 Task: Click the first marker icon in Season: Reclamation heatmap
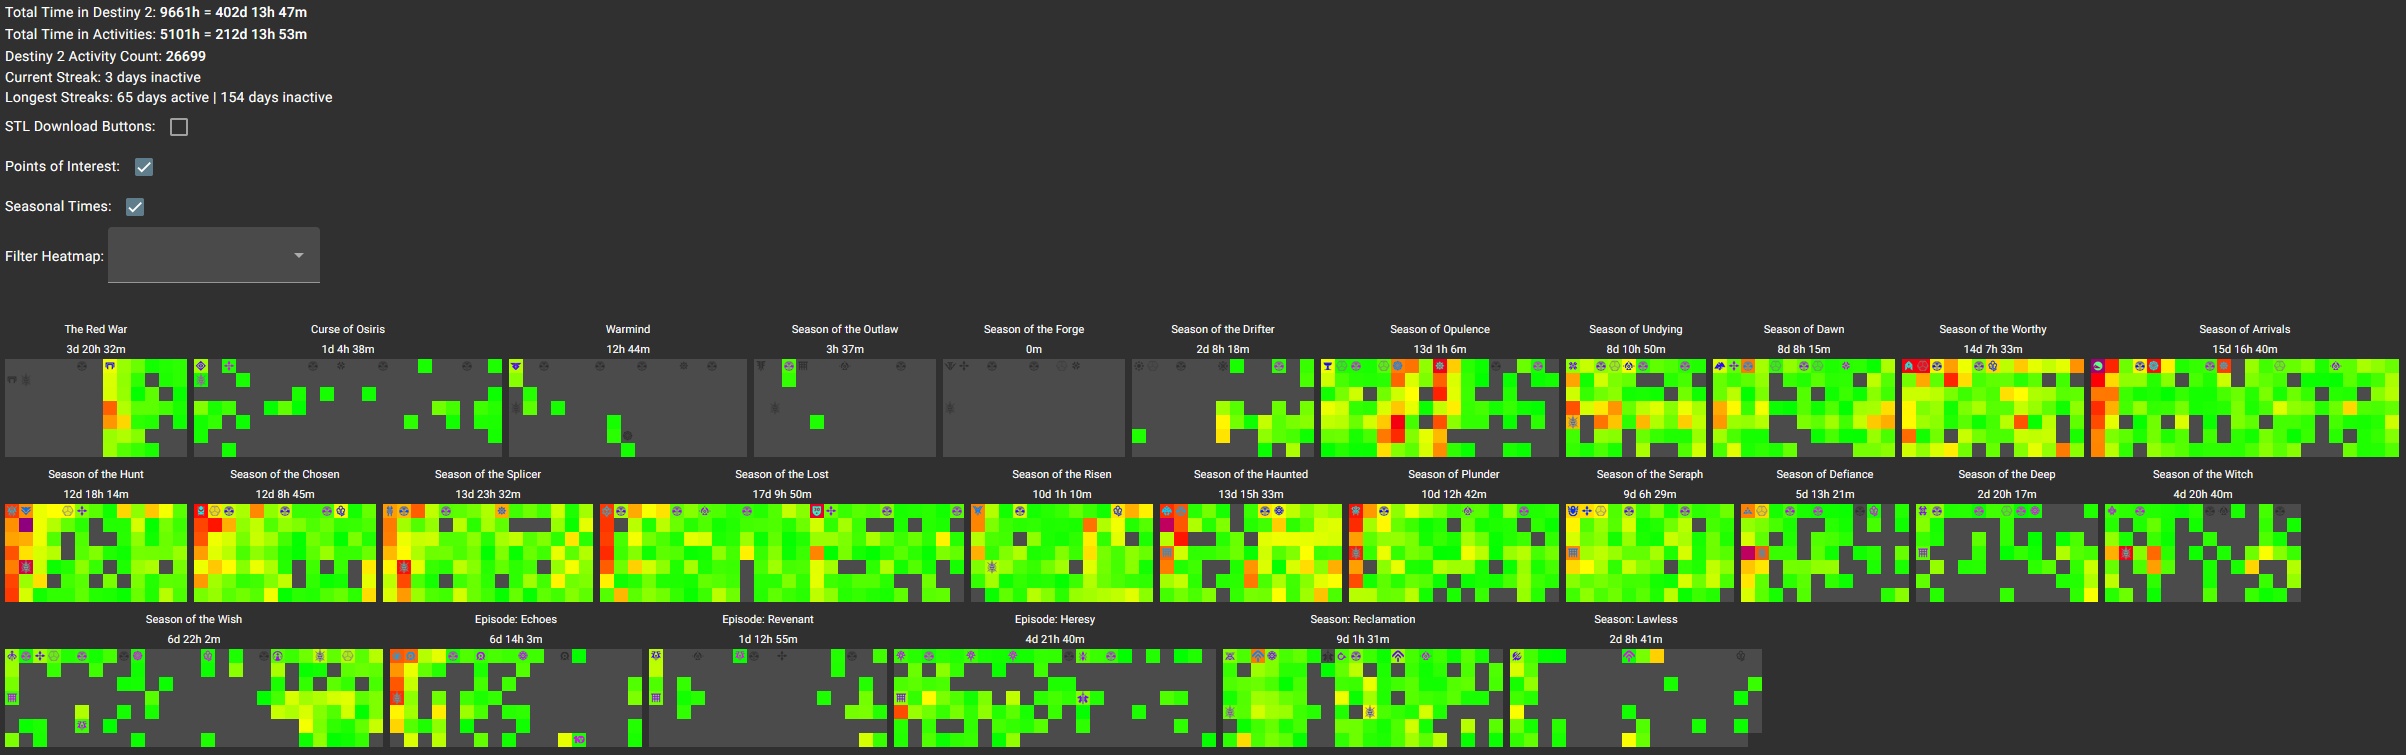pyautogui.click(x=1230, y=656)
